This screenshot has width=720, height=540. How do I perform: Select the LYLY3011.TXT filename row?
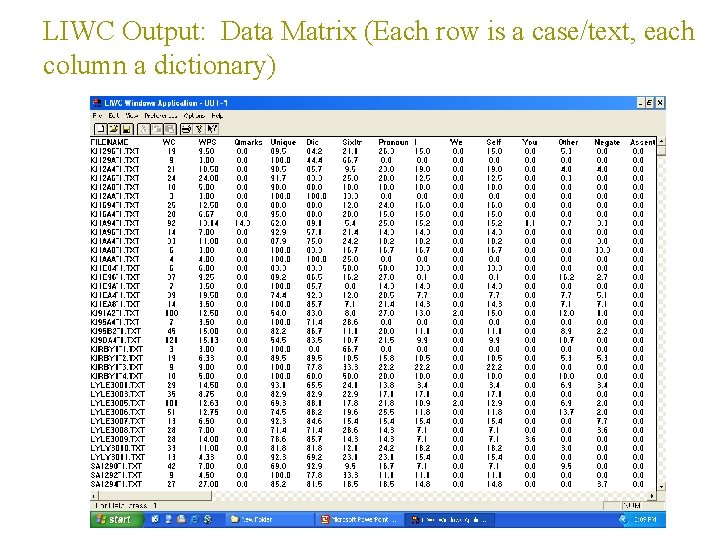point(117,457)
